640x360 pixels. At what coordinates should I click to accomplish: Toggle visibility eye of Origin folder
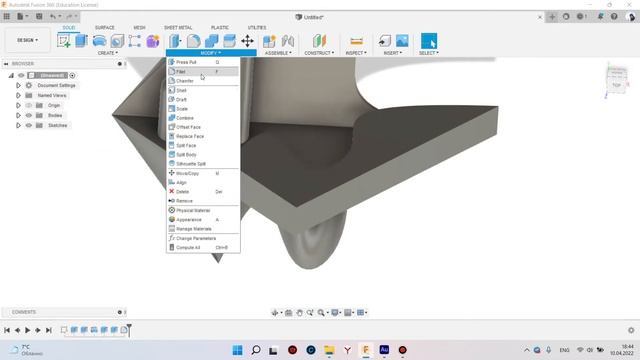29,105
